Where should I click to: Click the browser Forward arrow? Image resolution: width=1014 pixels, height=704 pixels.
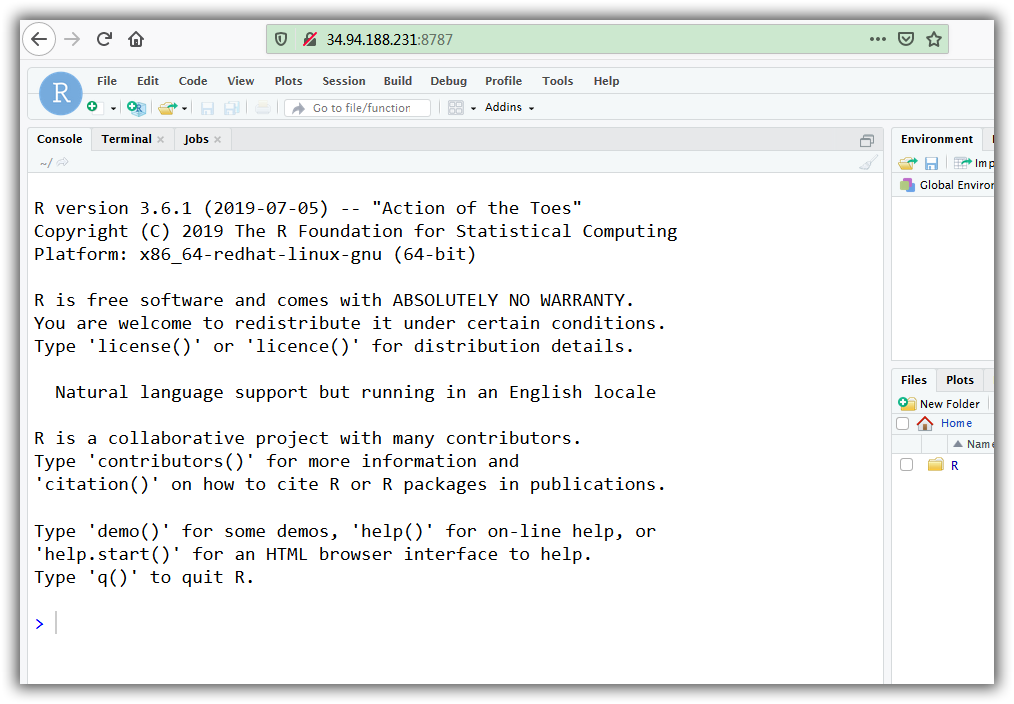click(x=72, y=39)
